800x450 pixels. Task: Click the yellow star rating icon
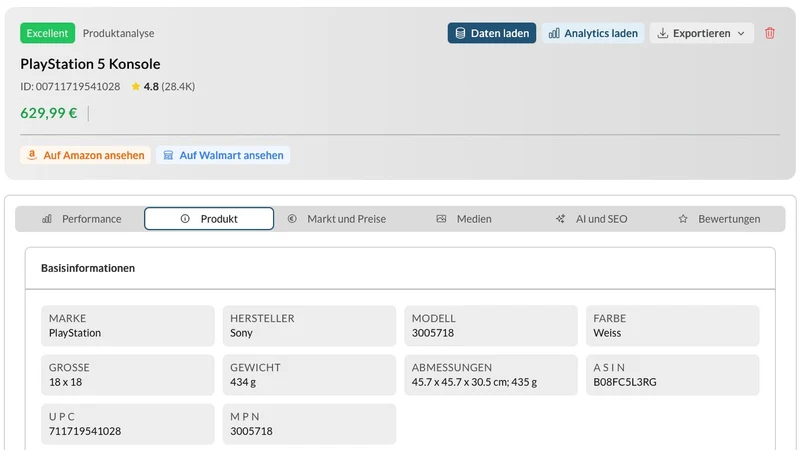click(136, 86)
